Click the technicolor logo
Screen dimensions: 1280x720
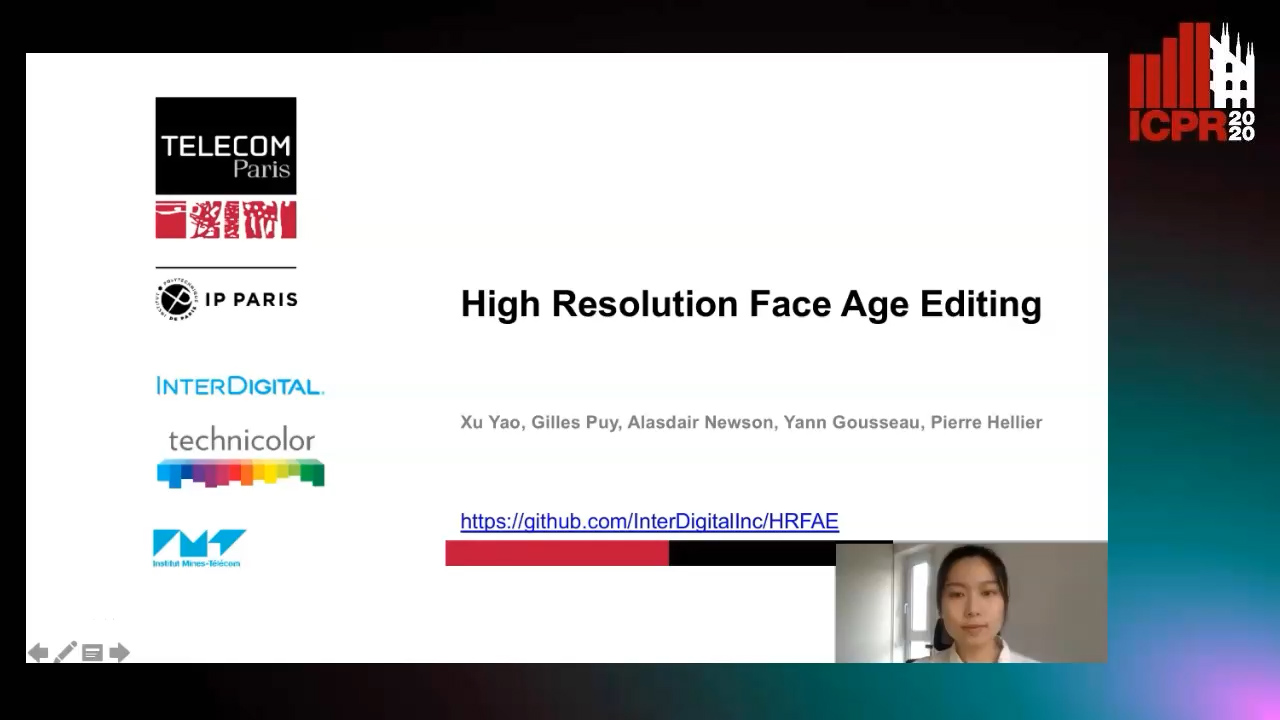tap(240, 458)
